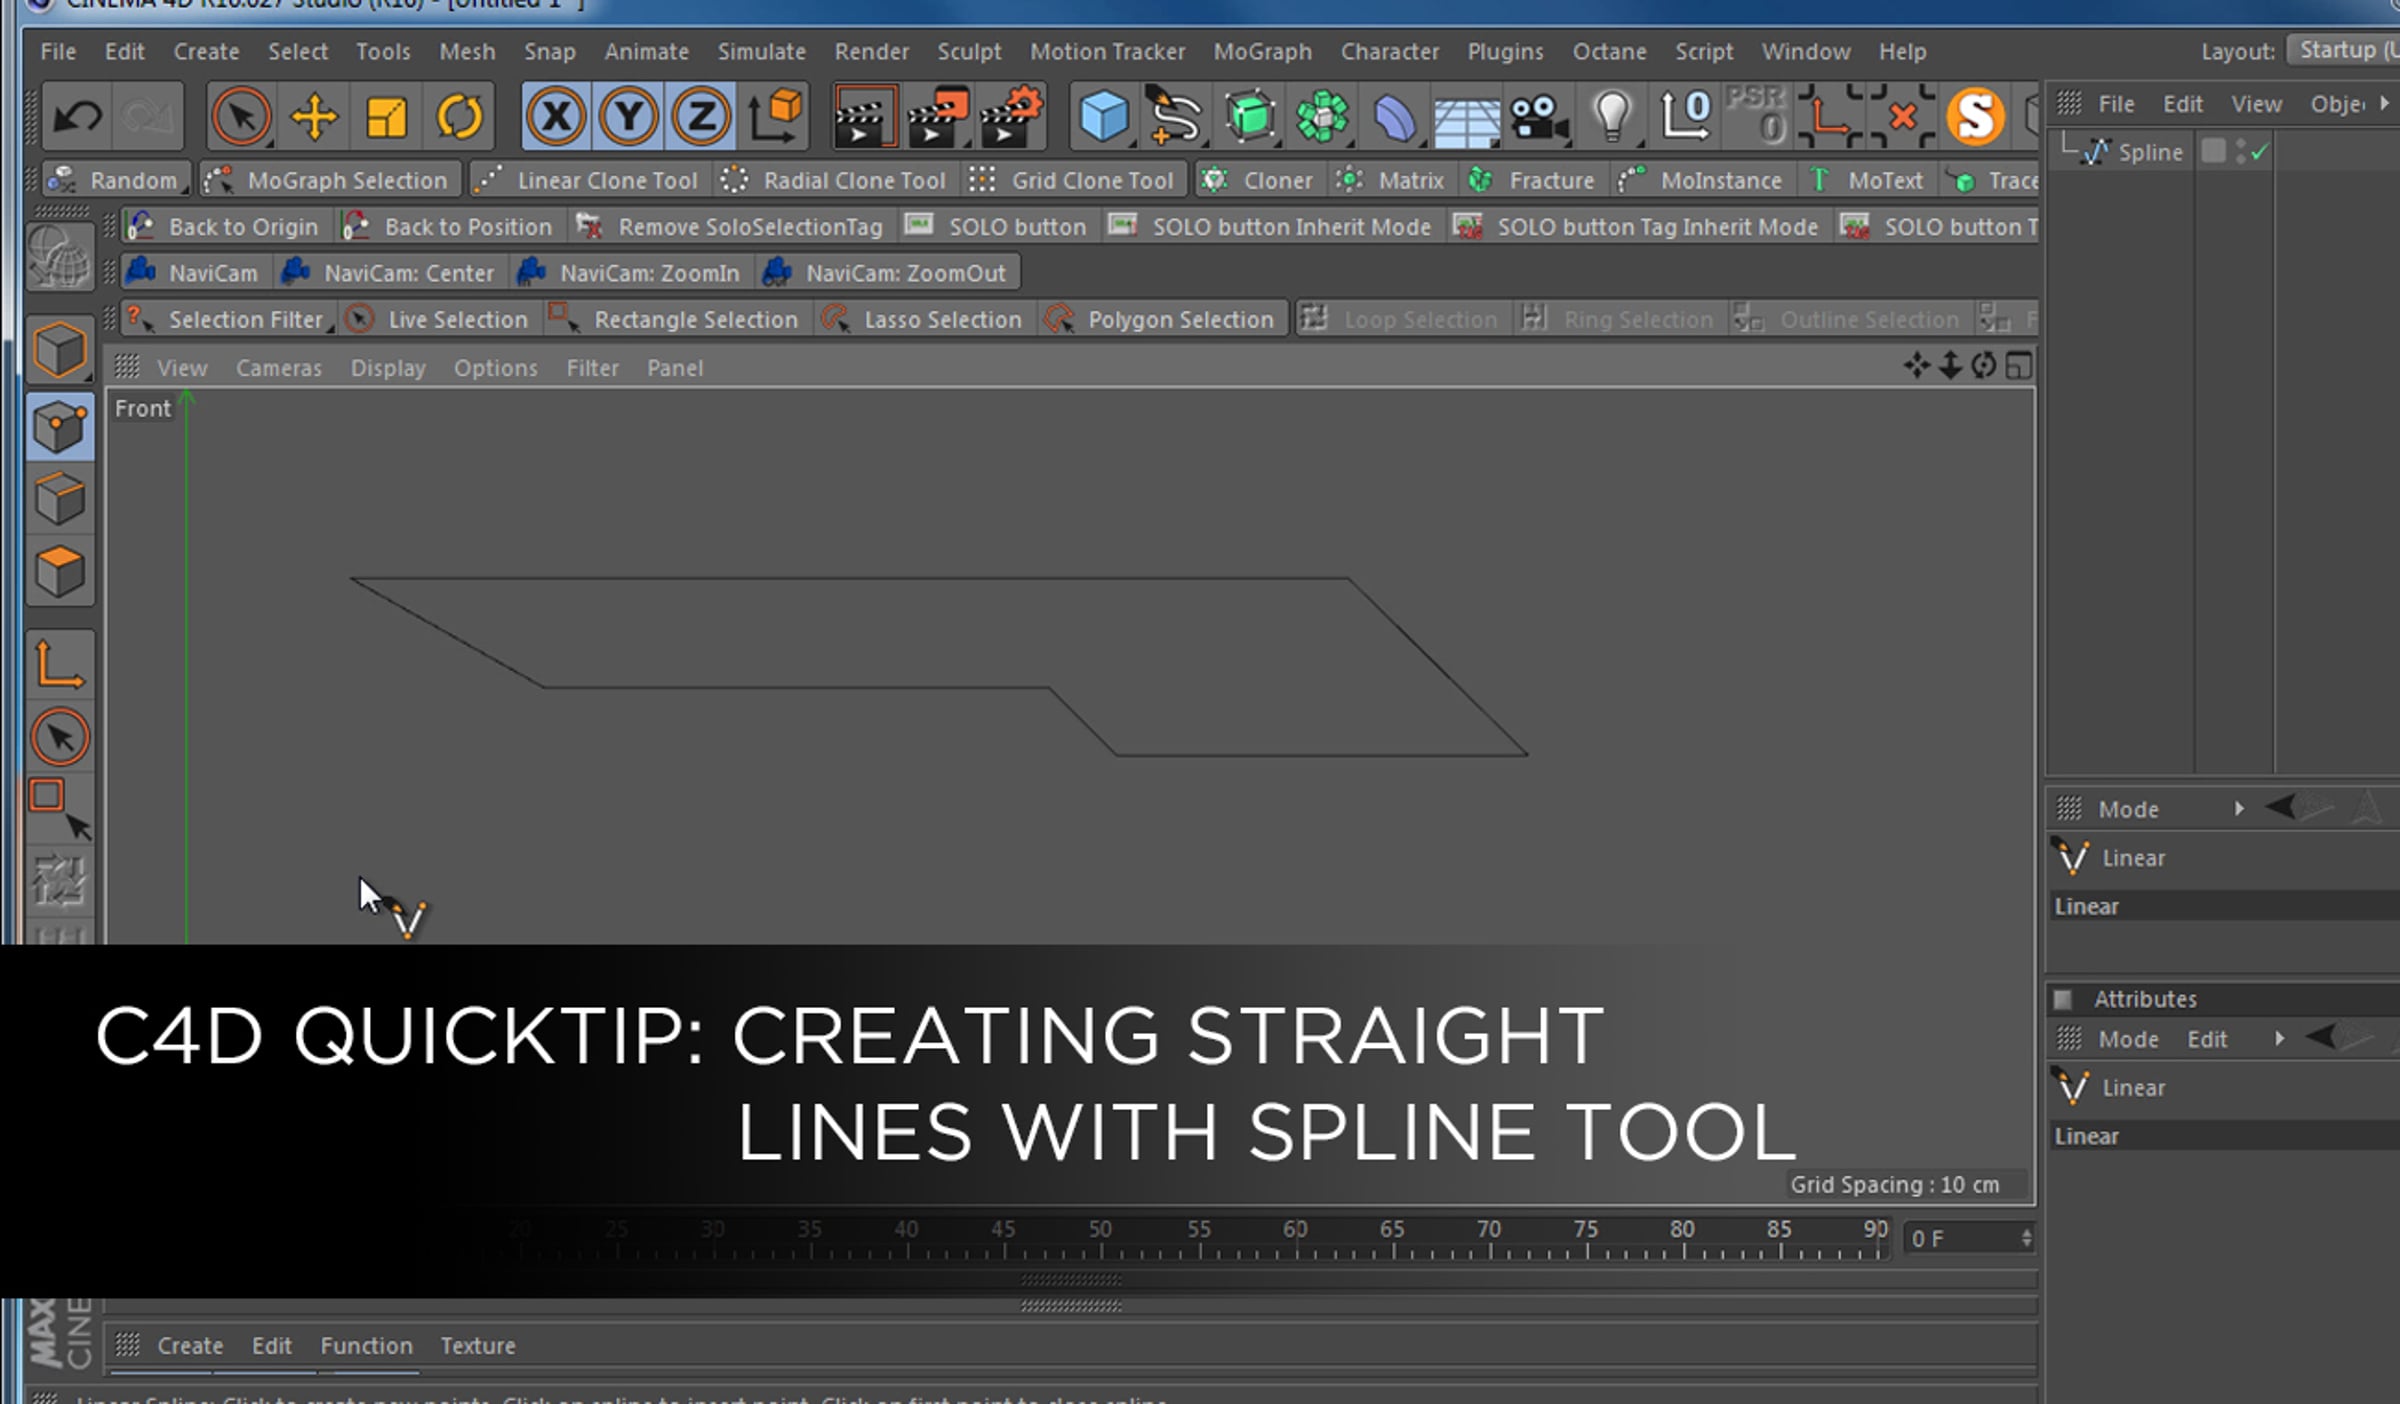Open the Snap menu in the menu bar

pyautogui.click(x=549, y=51)
